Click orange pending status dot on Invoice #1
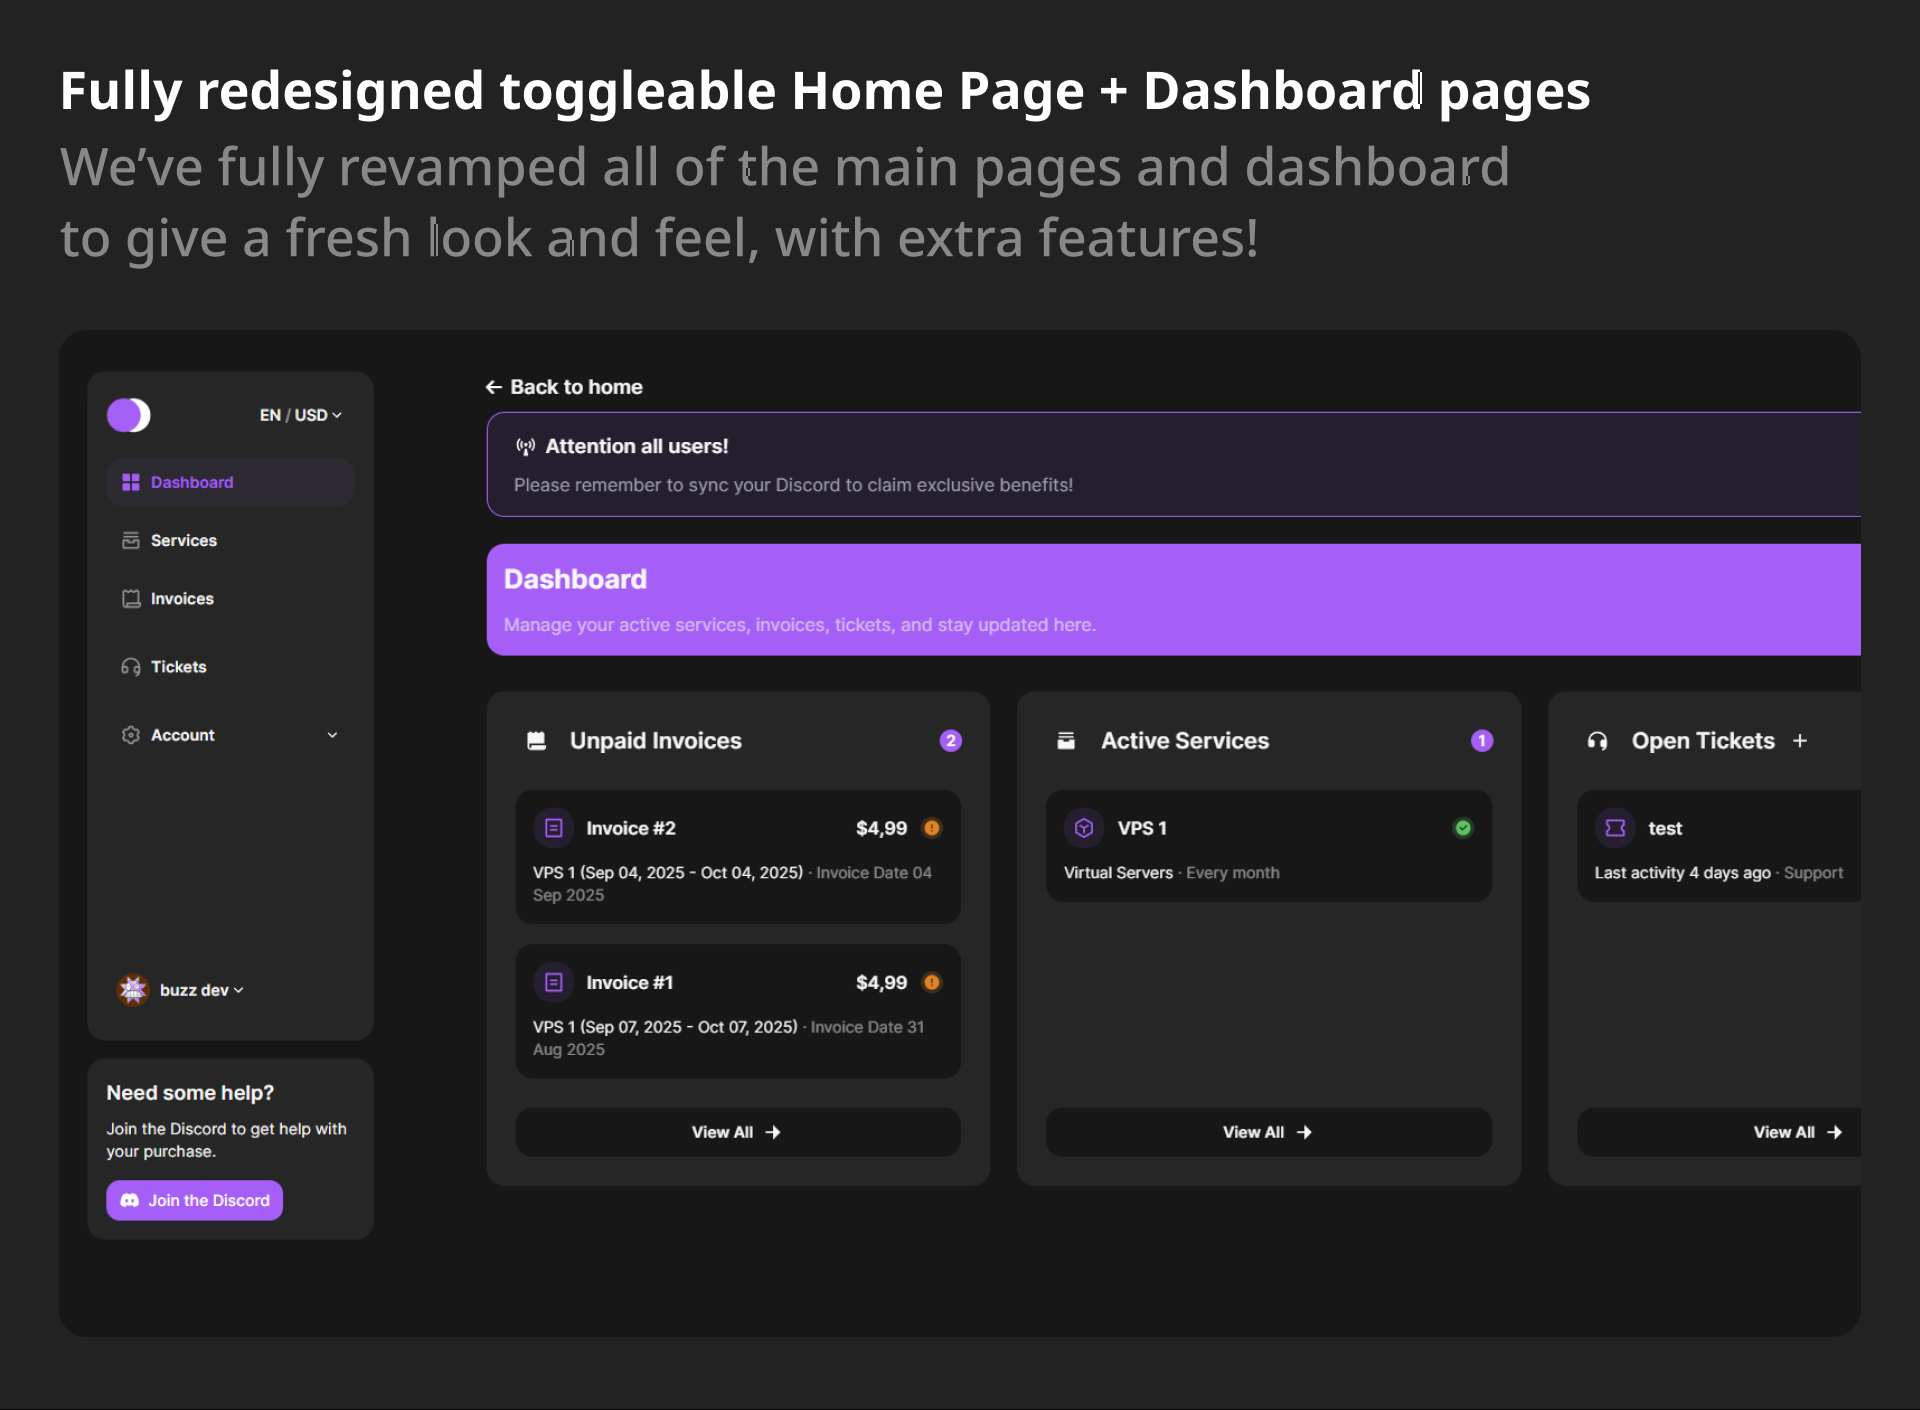Viewport: 1920px width, 1410px height. (932, 982)
